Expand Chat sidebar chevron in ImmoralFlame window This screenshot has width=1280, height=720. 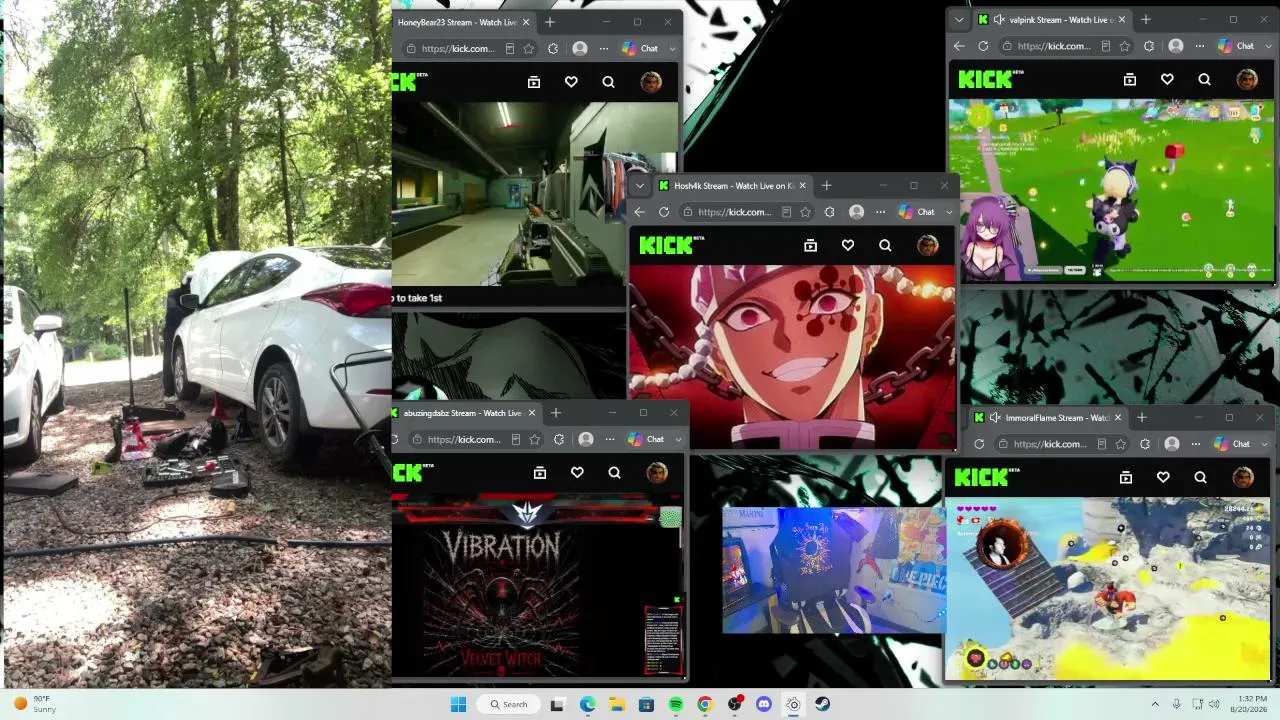(x=1264, y=444)
